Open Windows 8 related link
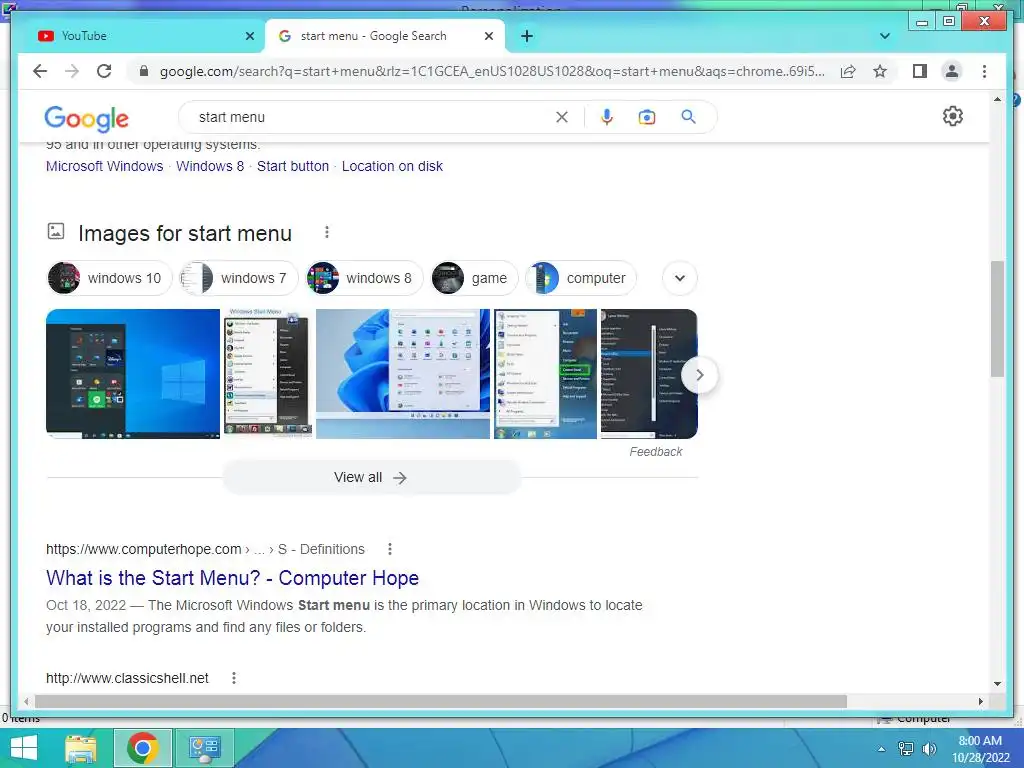1024x768 pixels. (x=210, y=166)
